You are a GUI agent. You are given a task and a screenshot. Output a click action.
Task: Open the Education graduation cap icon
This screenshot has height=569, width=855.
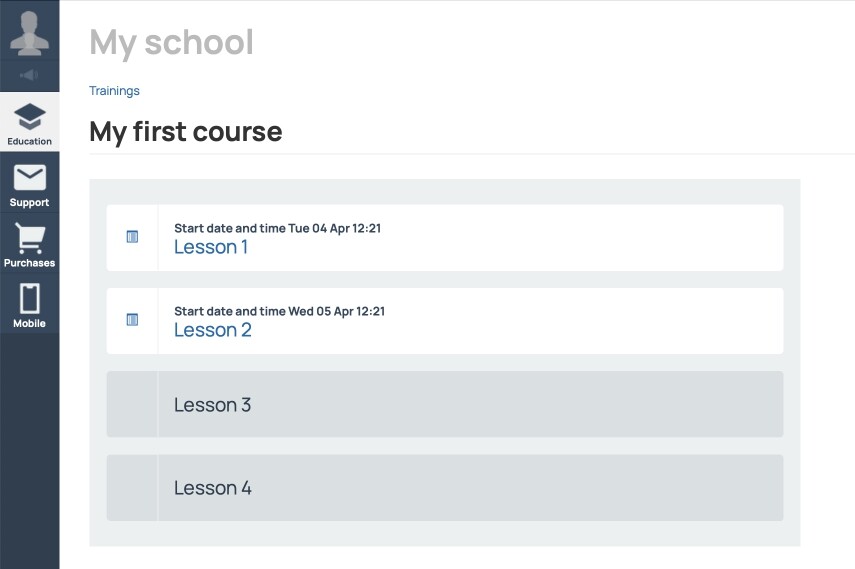[29, 117]
